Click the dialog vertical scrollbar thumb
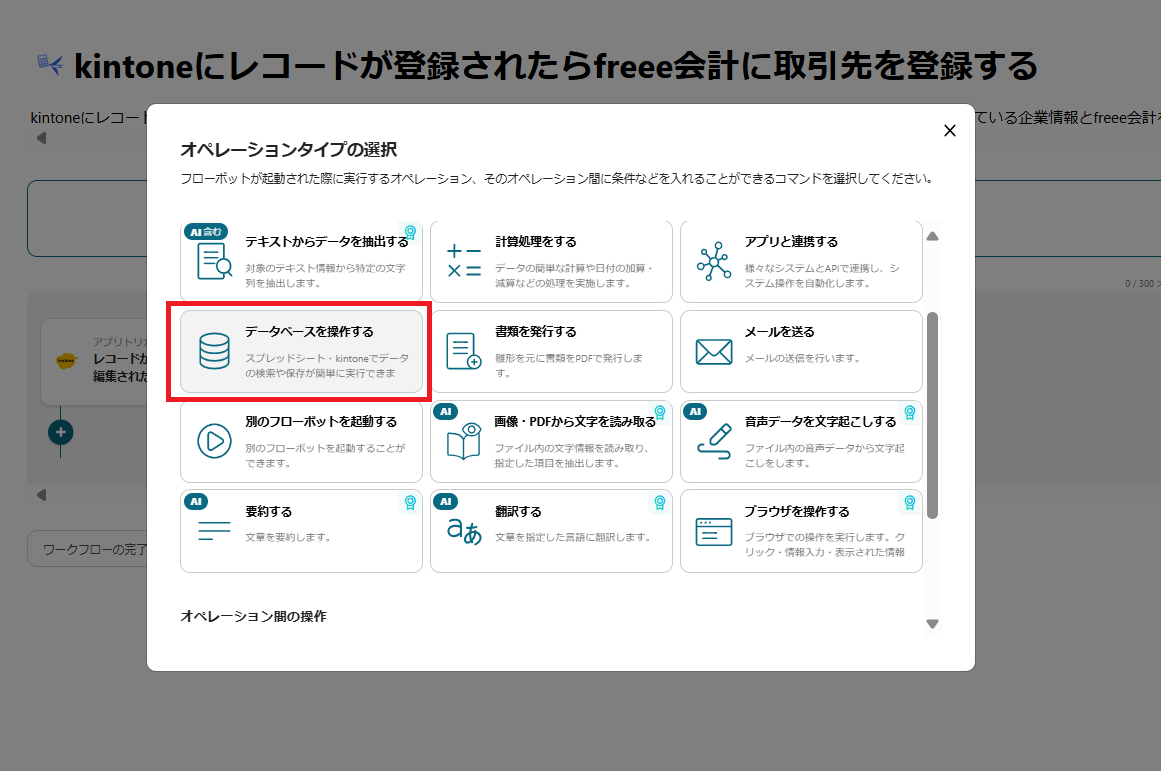This screenshot has width=1161, height=771. [x=932, y=415]
